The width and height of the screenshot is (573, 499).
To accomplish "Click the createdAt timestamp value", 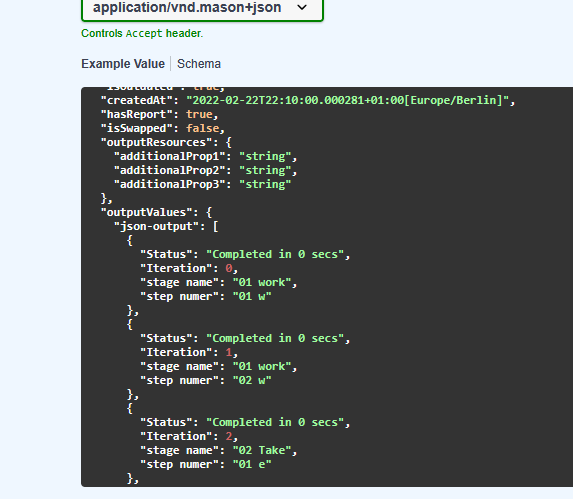I will coord(348,100).
